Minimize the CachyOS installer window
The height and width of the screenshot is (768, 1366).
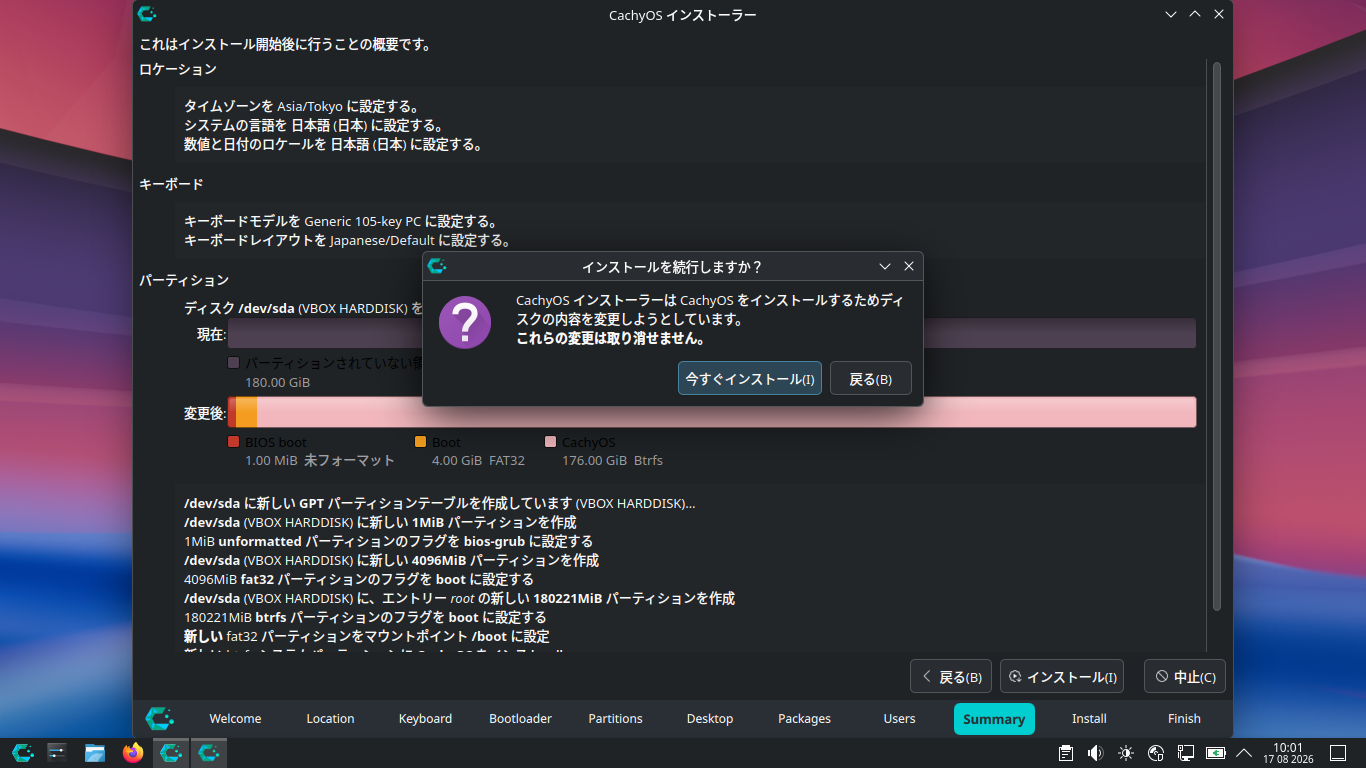click(x=1171, y=14)
